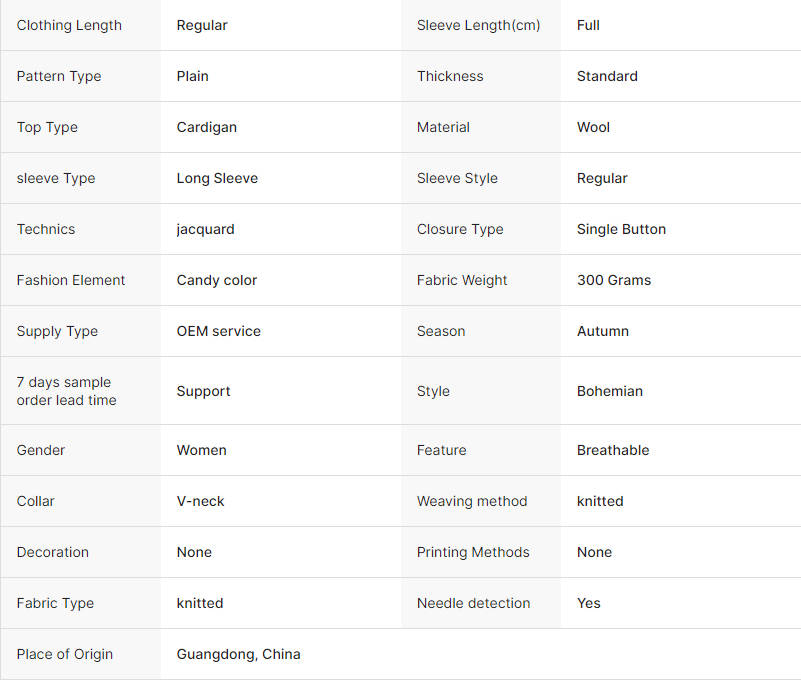Screen dimensions: 801x680
Task: Click the Weaving method label
Action: (472, 502)
